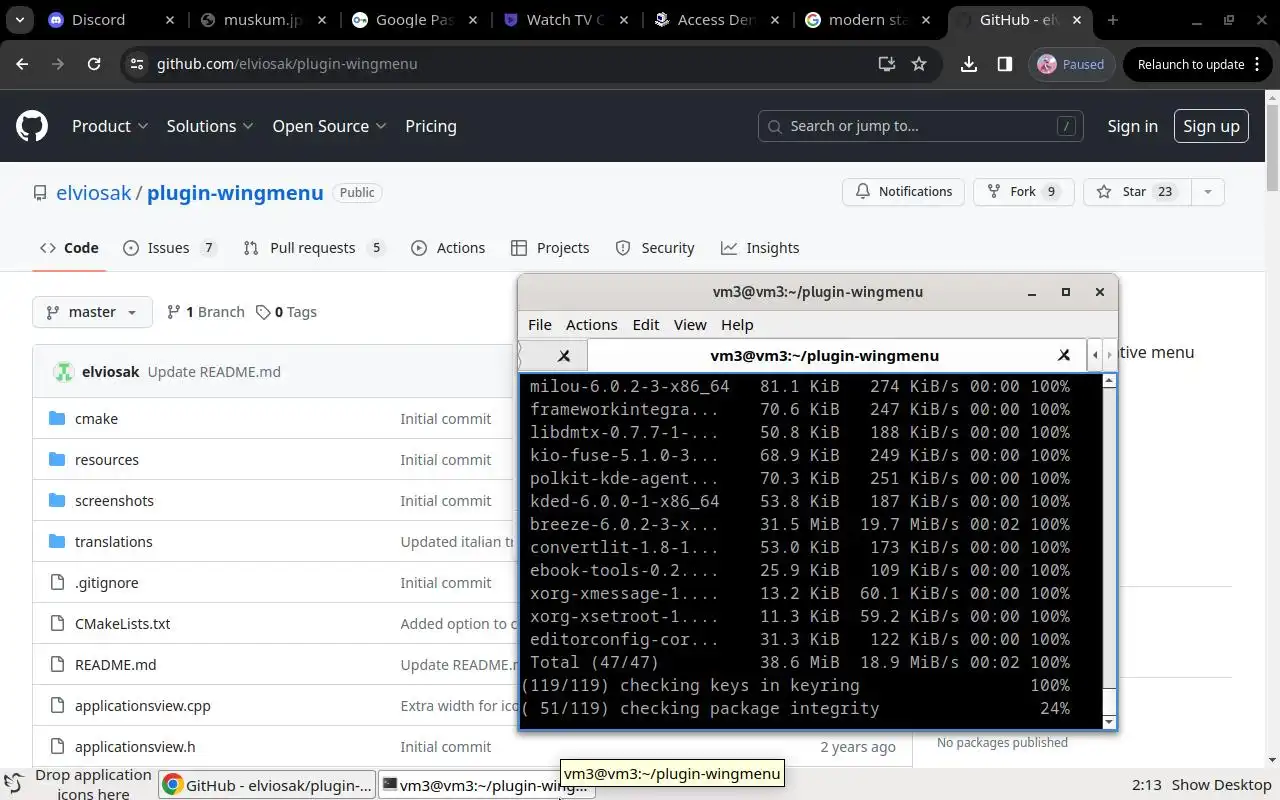The image size is (1280, 800).
Task: Expand the Solutions menu on GitHub
Action: tap(210, 126)
